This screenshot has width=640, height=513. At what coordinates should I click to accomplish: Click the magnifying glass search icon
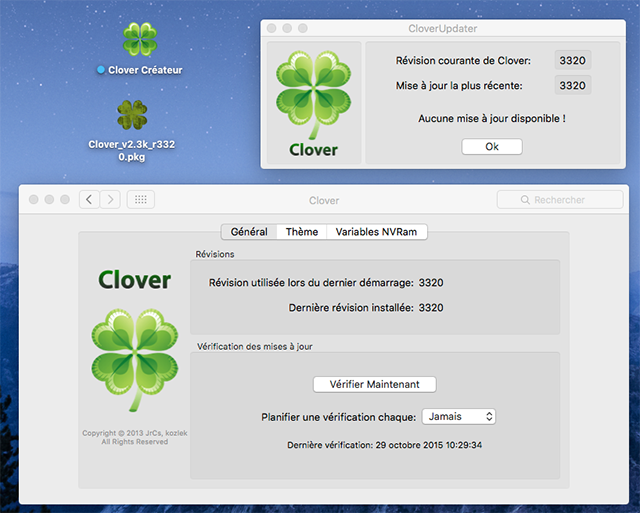pos(525,200)
